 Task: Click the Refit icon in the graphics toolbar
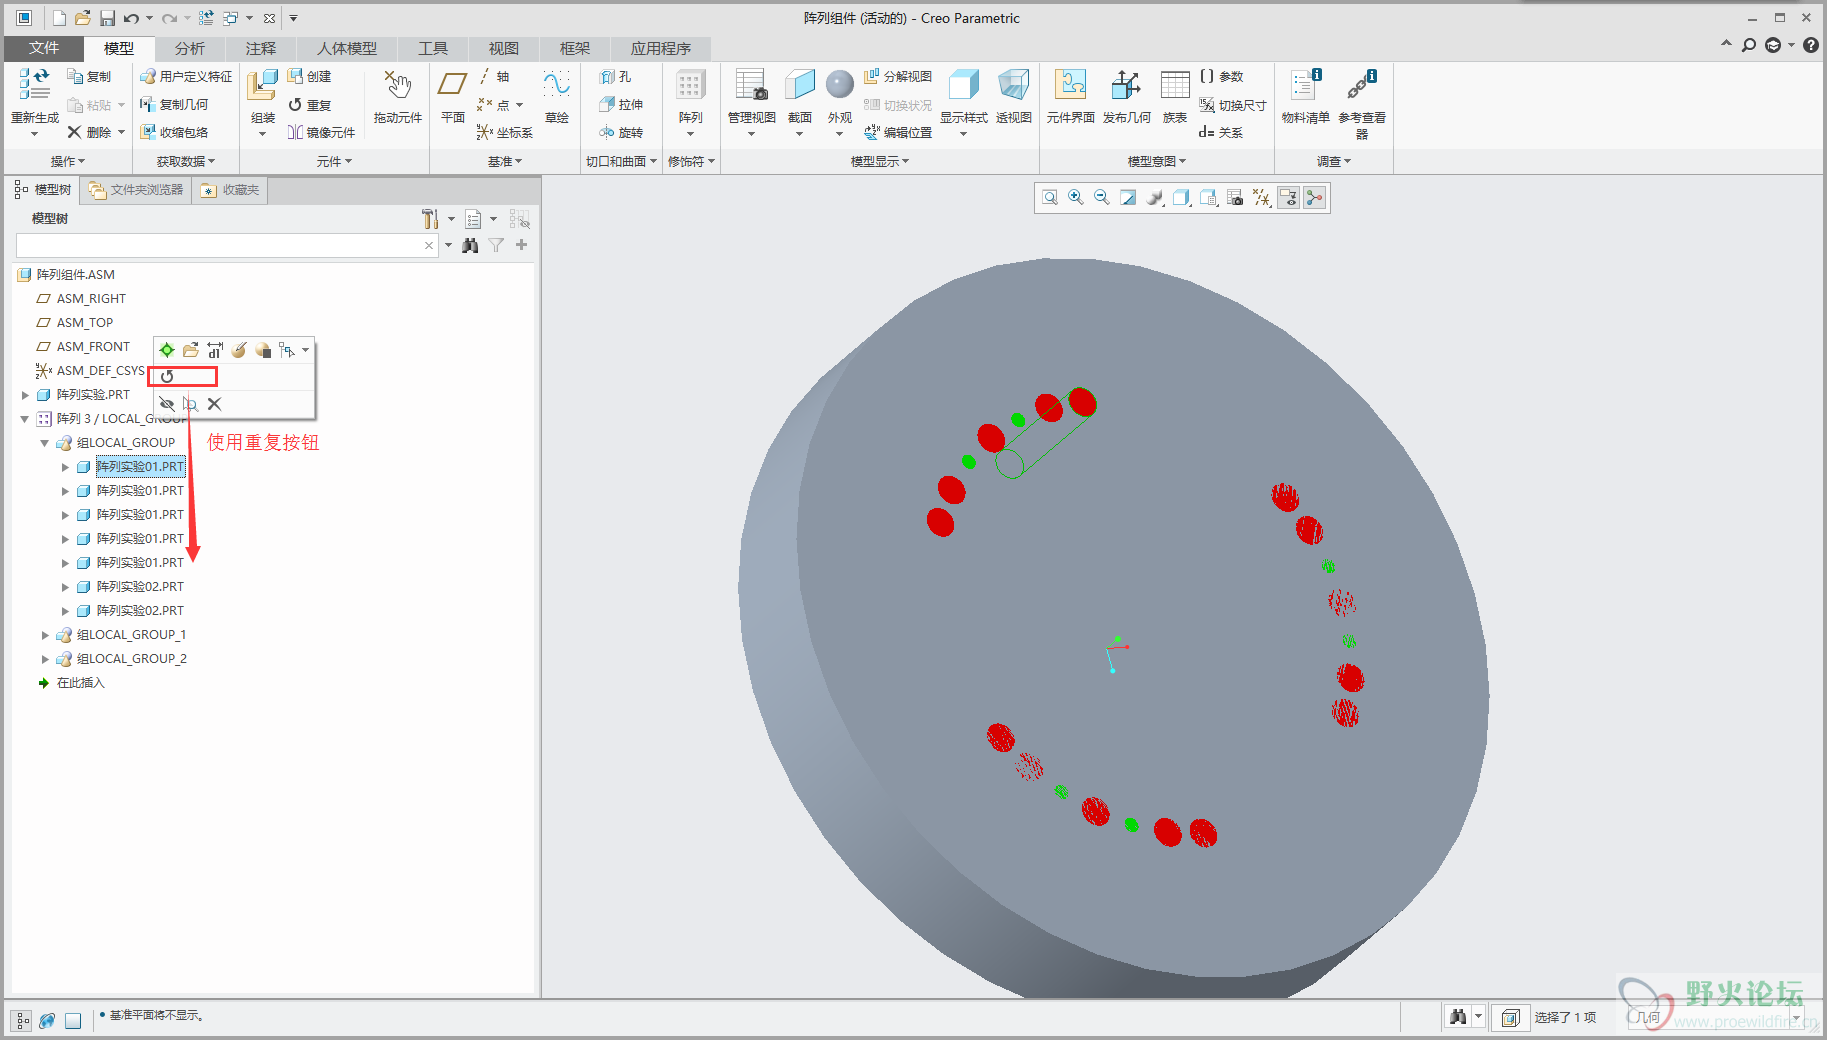click(x=1050, y=198)
